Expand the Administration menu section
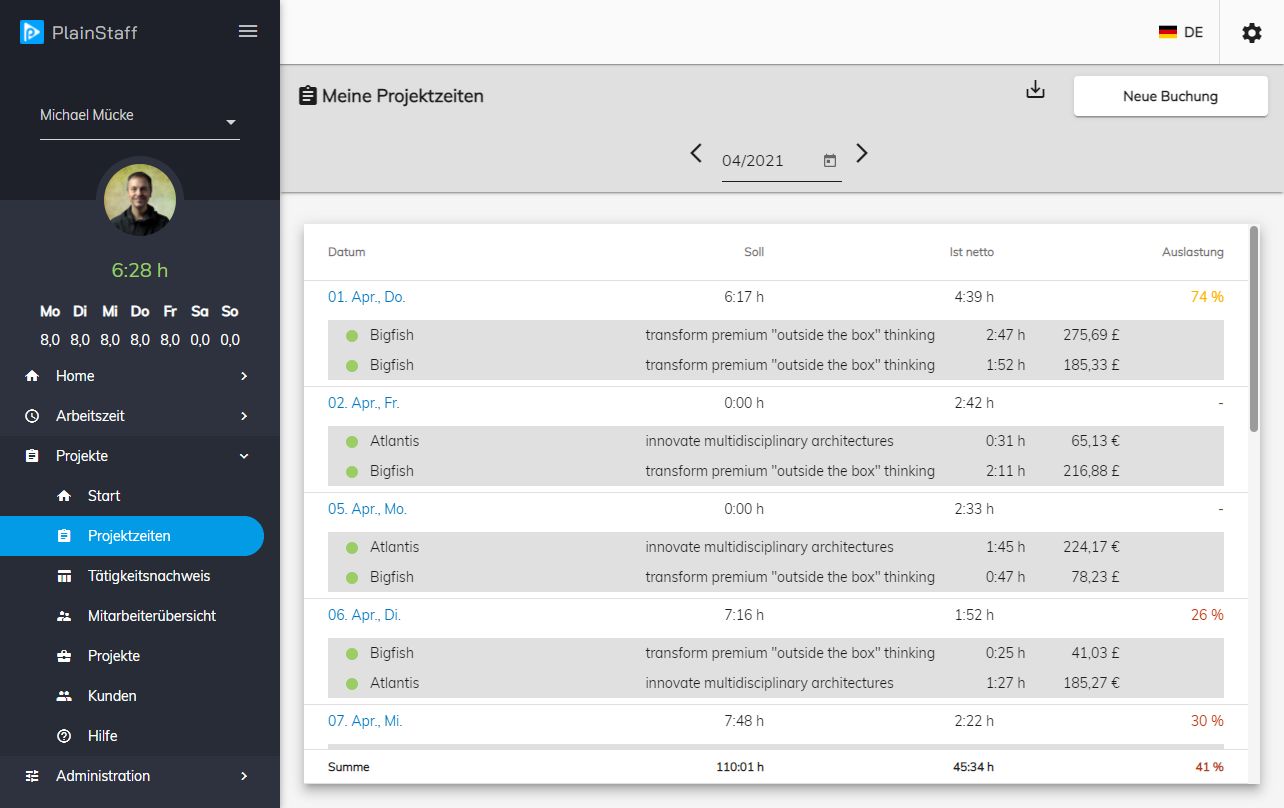This screenshot has width=1284, height=808. coord(139,776)
